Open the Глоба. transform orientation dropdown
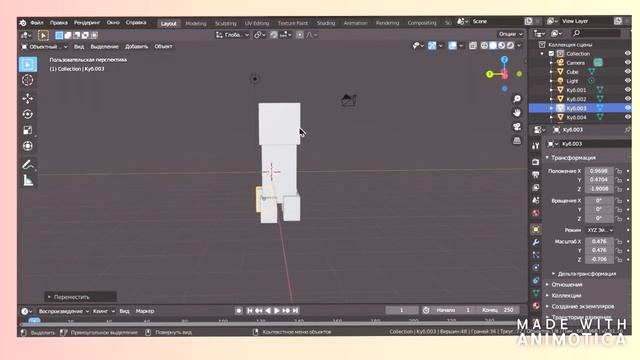The width and height of the screenshot is (640, 360). (232, 35)
